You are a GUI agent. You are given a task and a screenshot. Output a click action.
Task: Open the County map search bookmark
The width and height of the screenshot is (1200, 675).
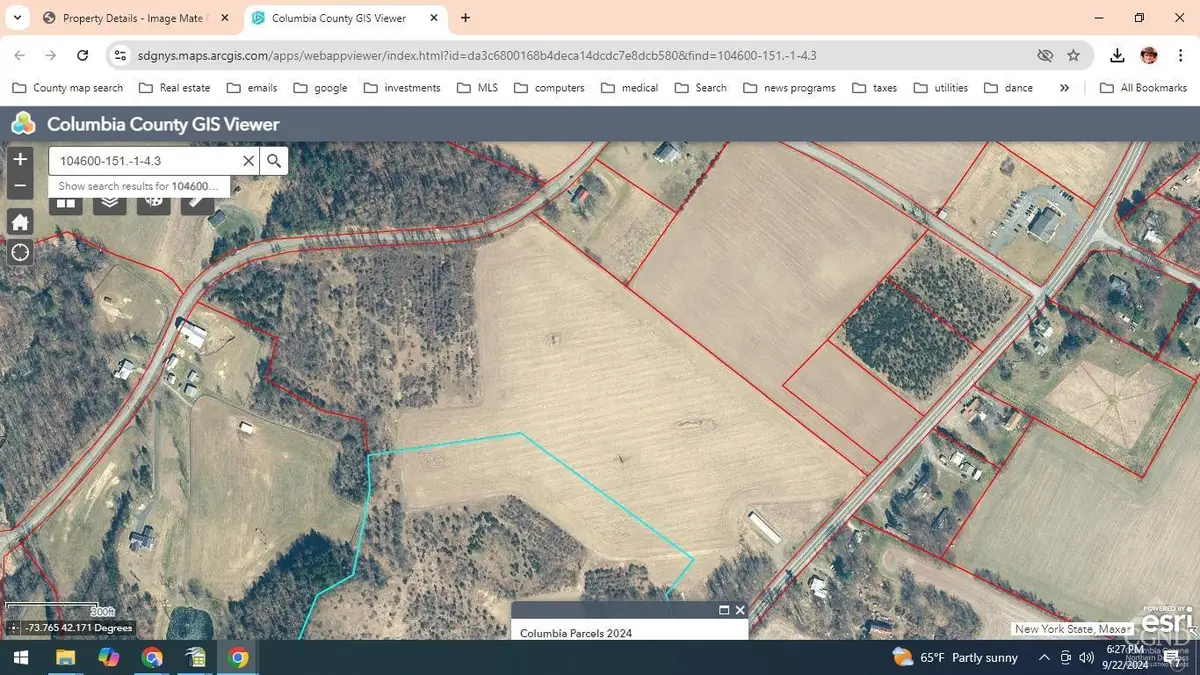[x=67, y=88]
